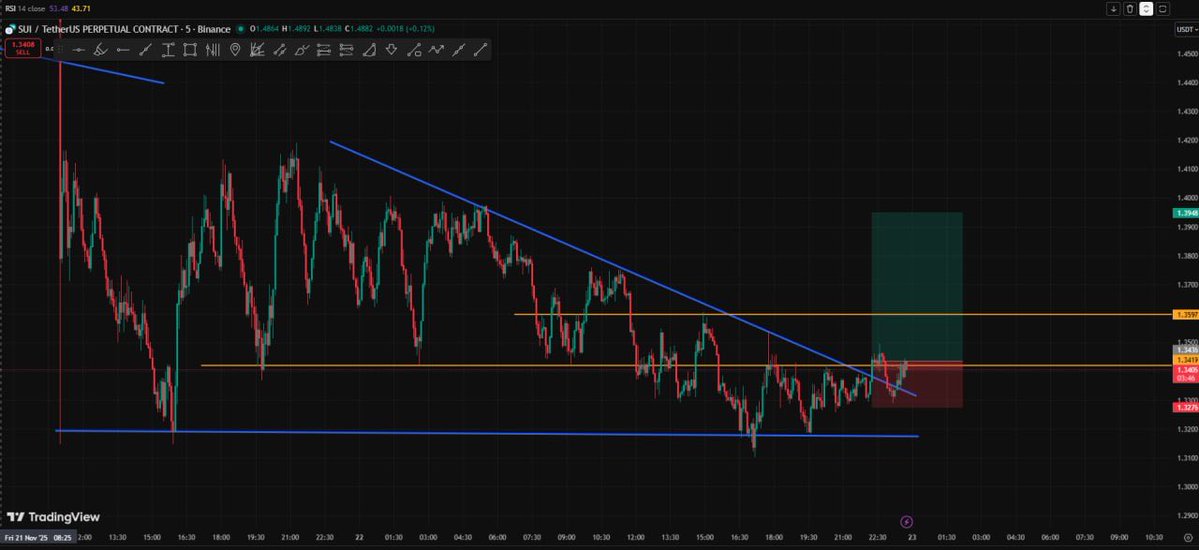Select the green profit zone of position
Screen dimensions: 1199x550
(x=917, y=287)
